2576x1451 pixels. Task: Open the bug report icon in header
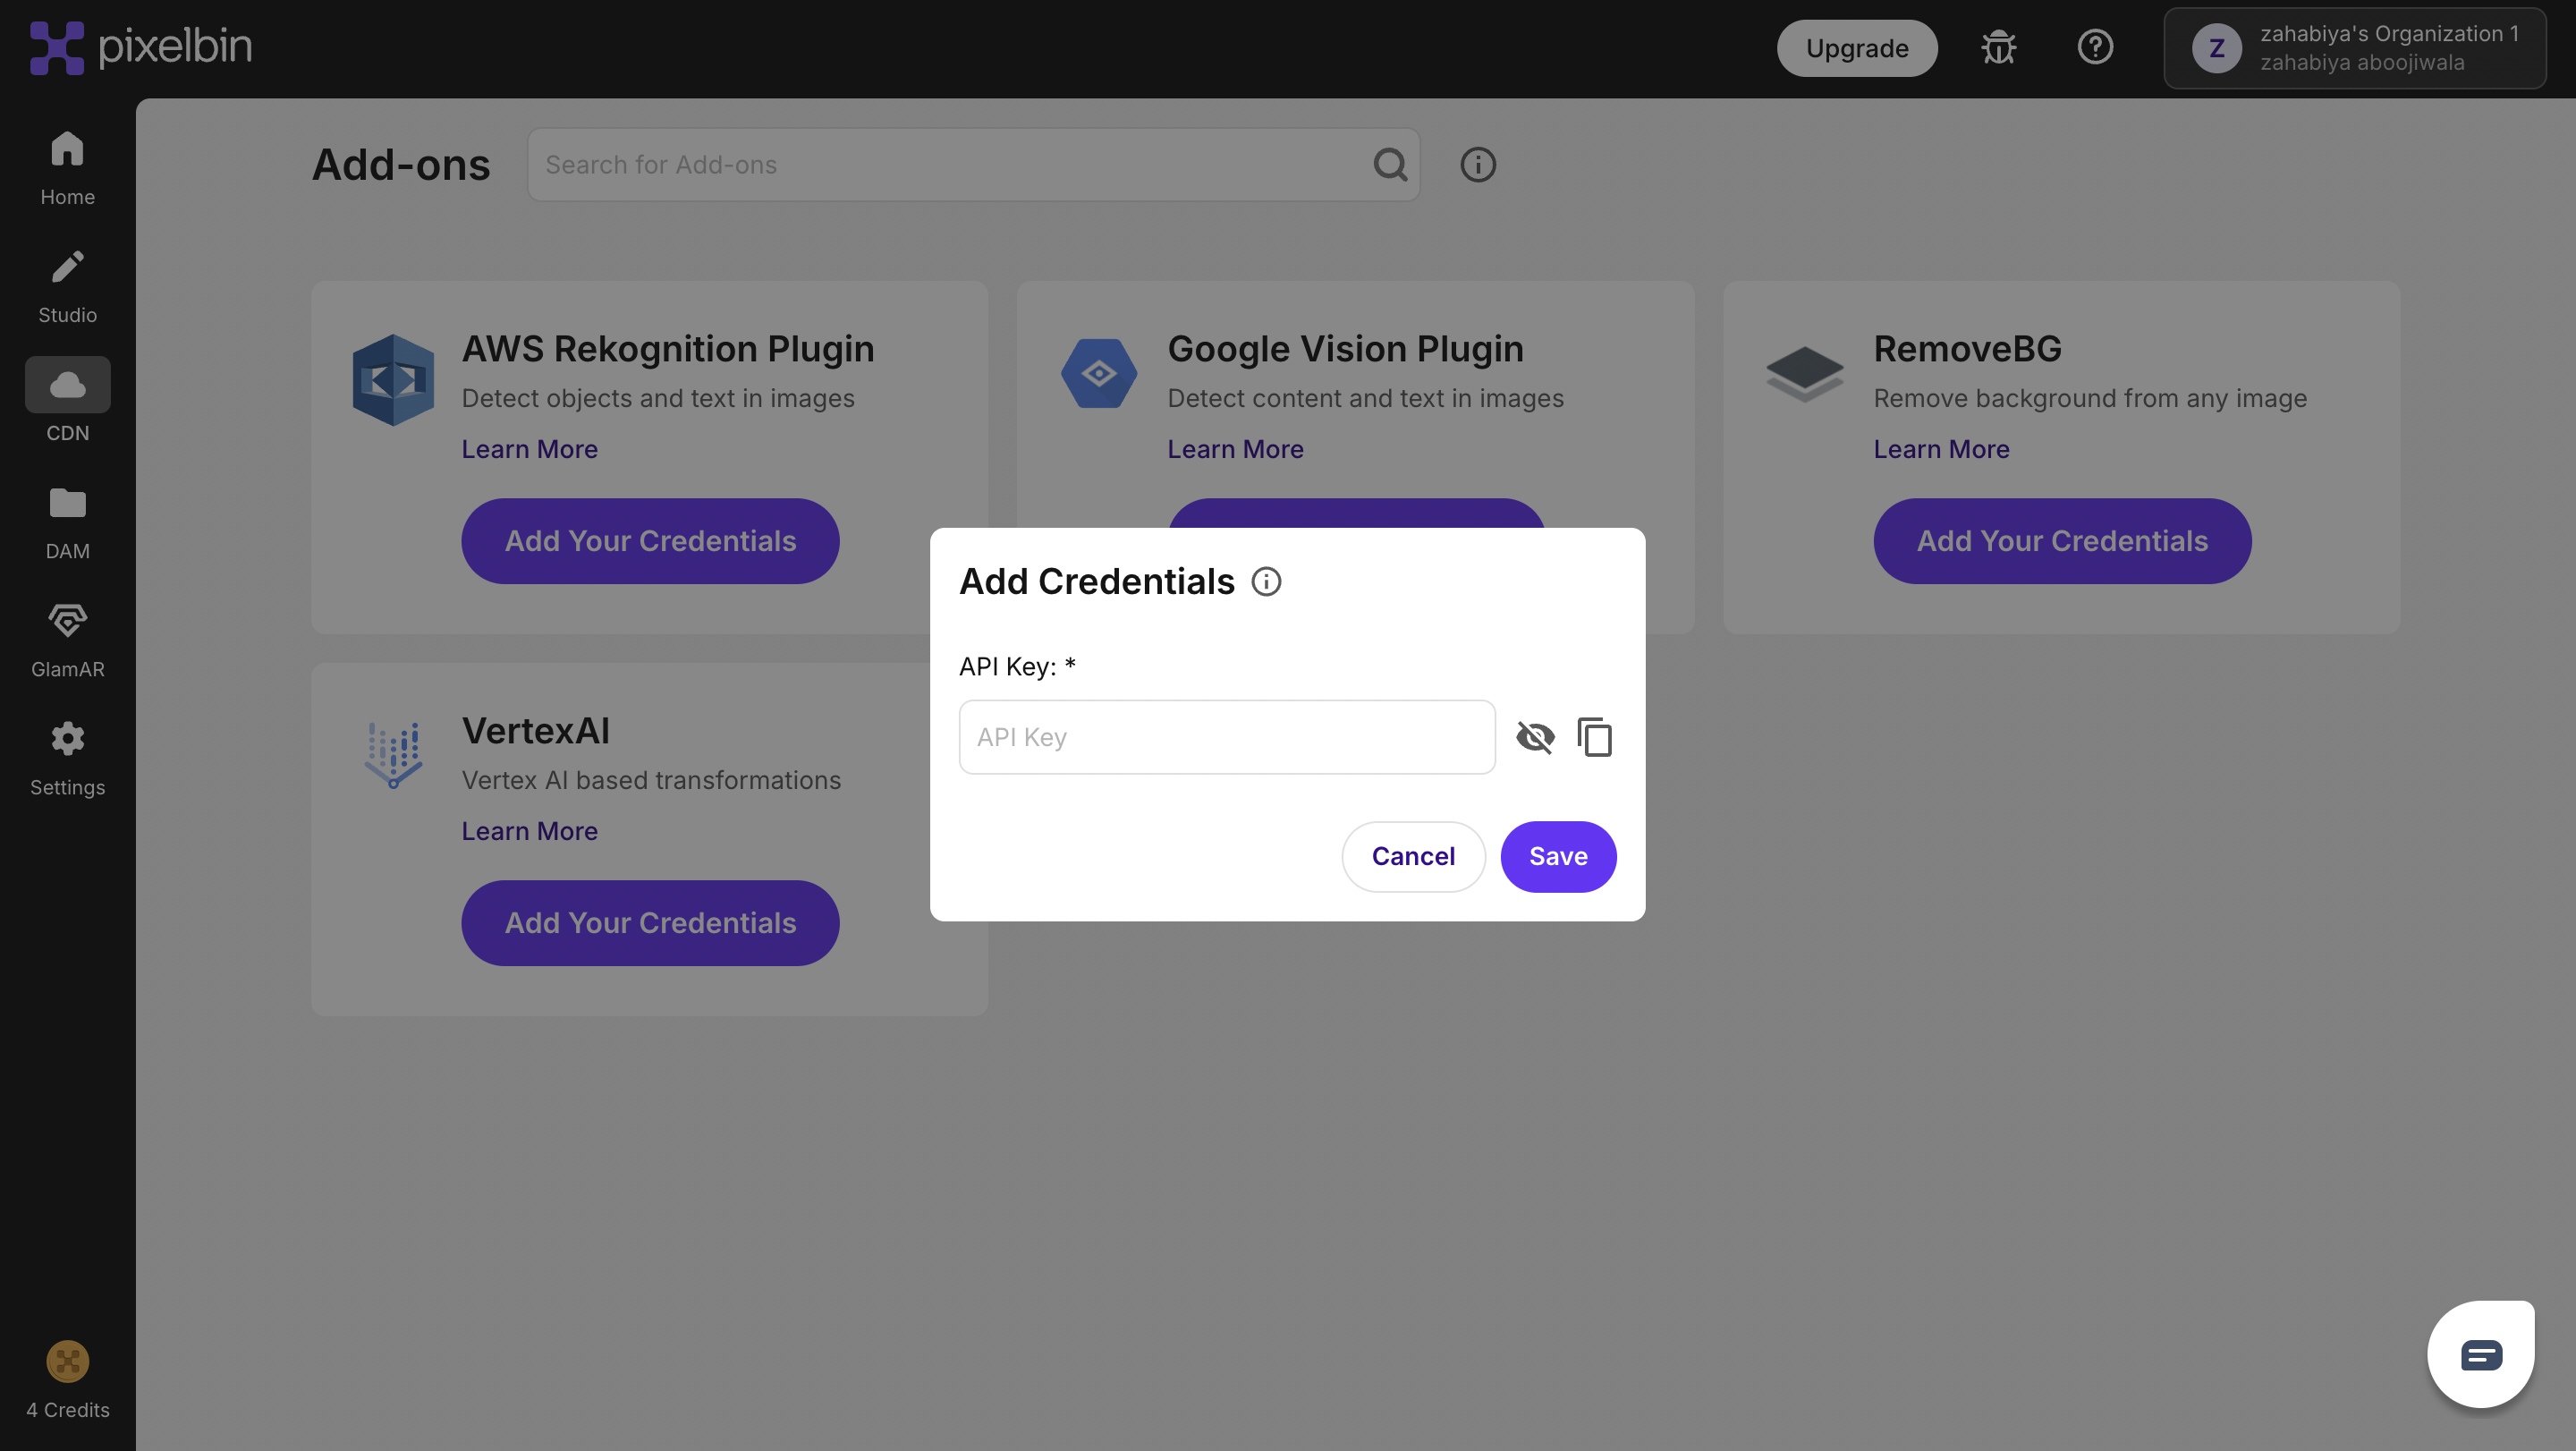coord(1998,47)
